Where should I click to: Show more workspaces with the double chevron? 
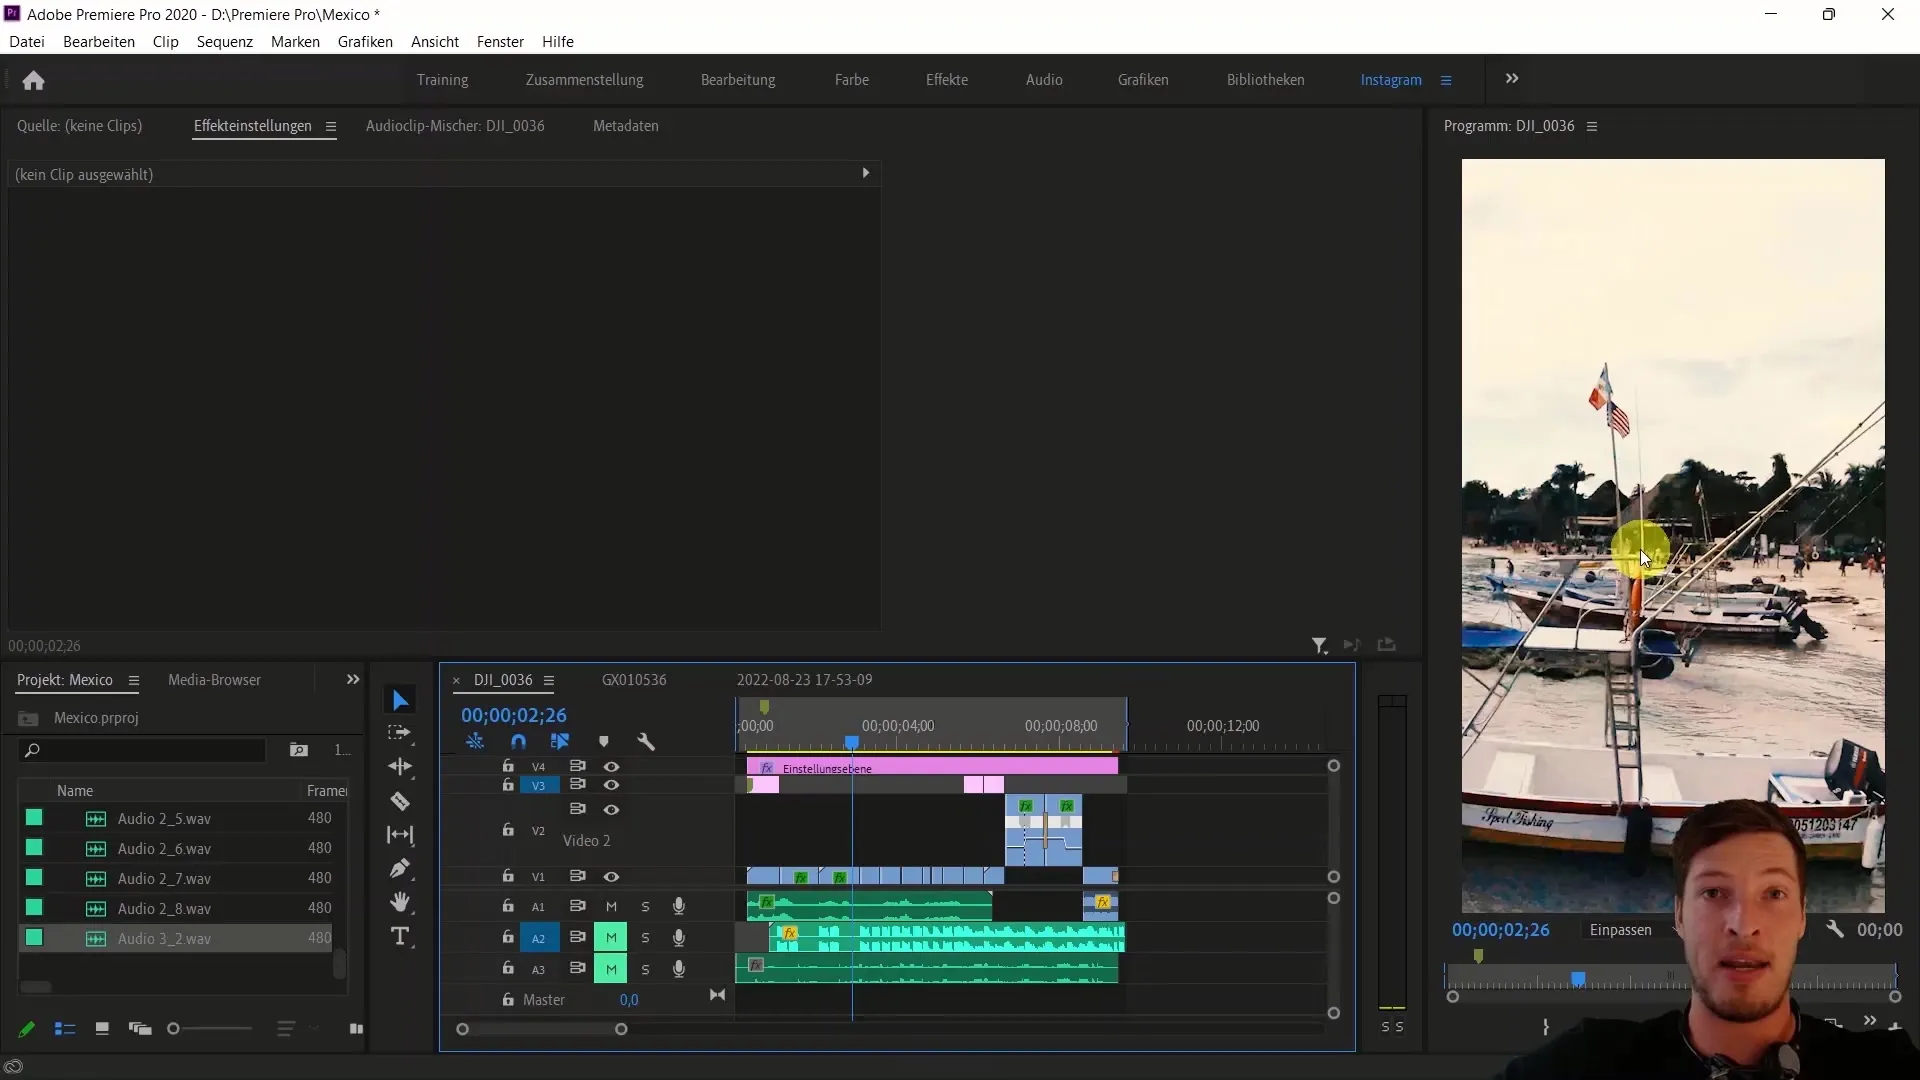click(1512, 78)
